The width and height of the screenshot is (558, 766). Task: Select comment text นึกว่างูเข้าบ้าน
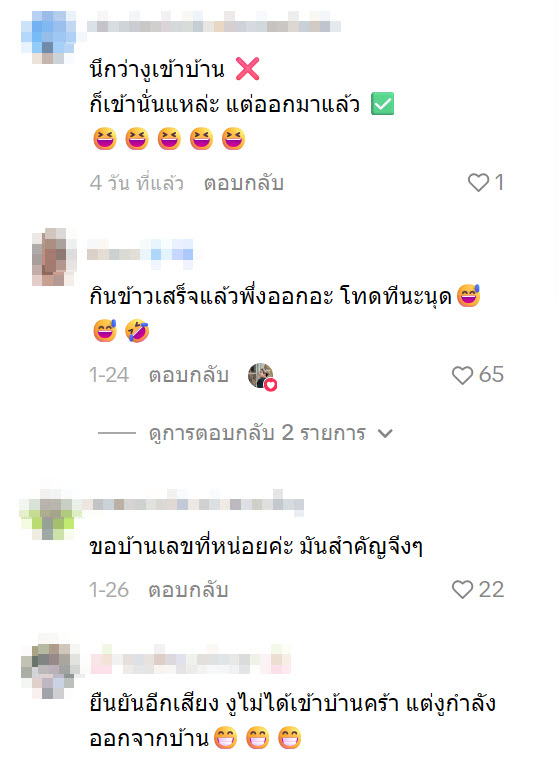point(157,69)
